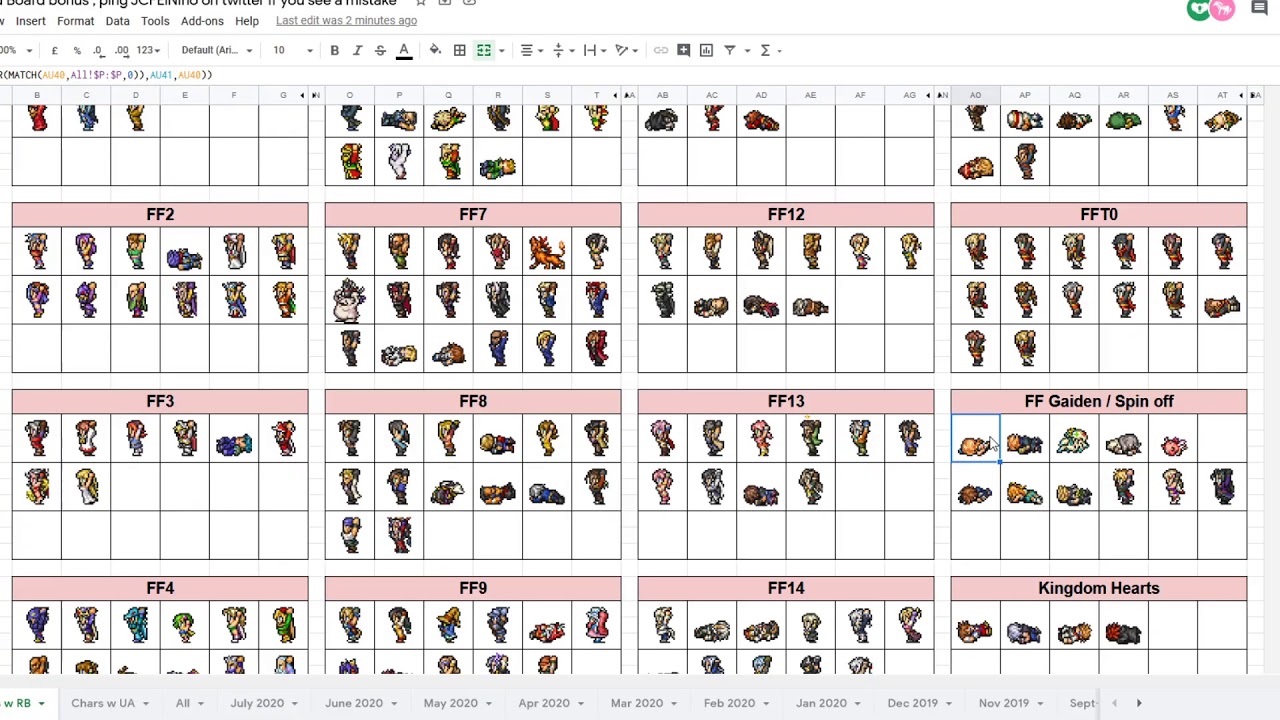The image size is (1280, 720).
Task: Open the Default (Ari... font dropdown
Action: click(x=217, y=50)
